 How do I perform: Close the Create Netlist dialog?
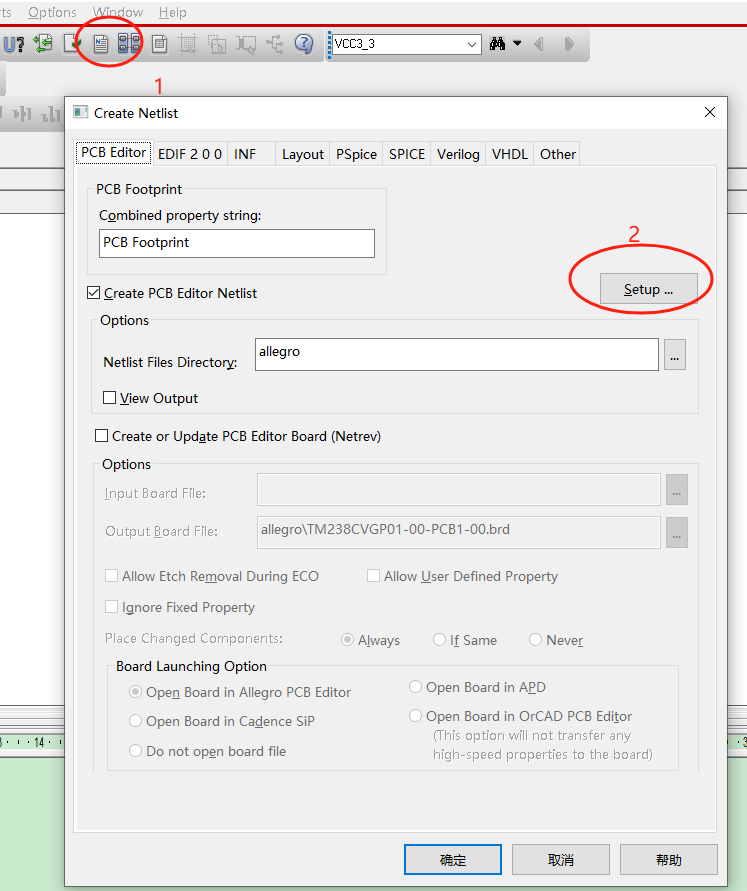pyautogui.click(x=710, y=112)
